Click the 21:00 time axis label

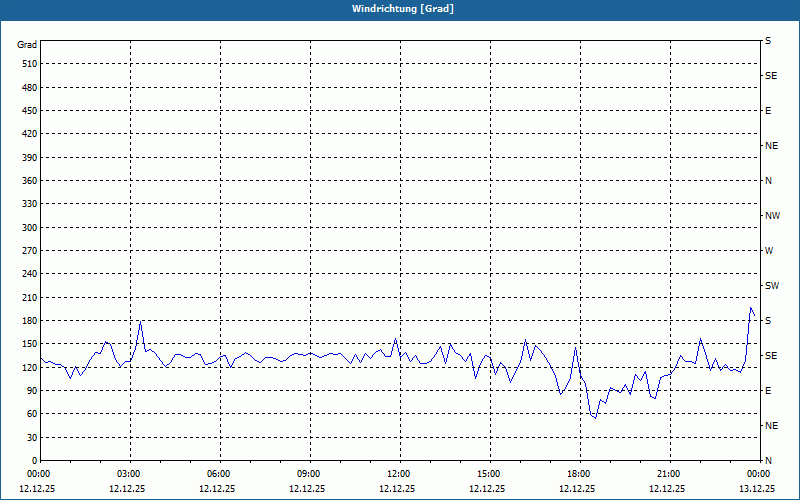click(670, 474)
